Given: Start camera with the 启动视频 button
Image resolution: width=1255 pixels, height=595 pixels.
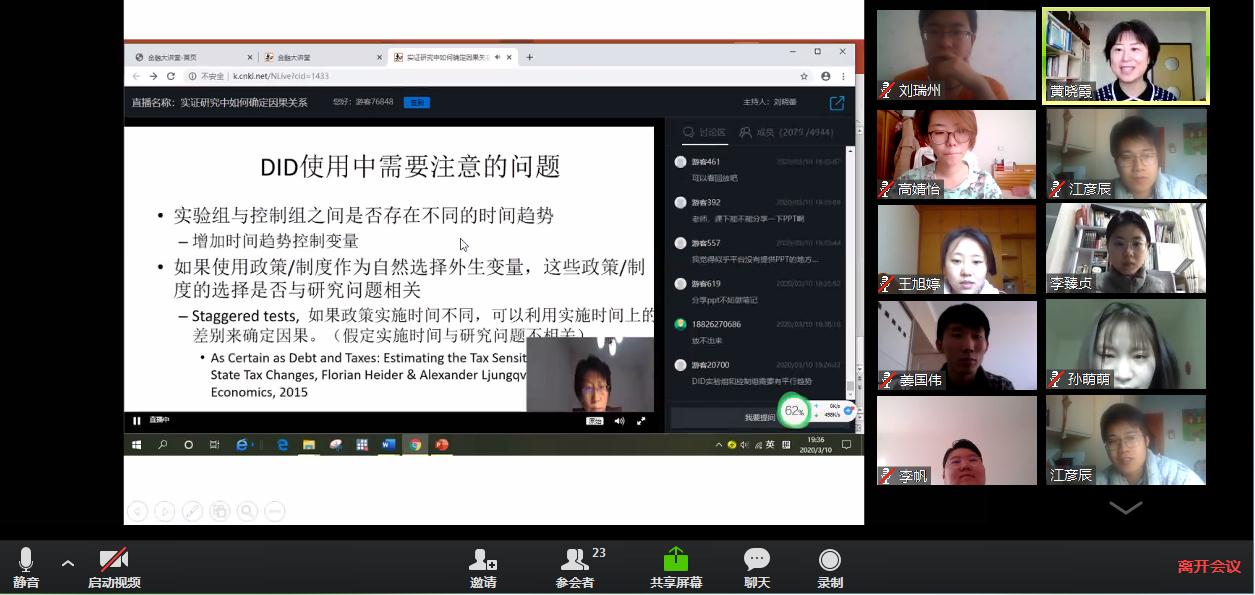Looking at the screenshot, I should click(x=113, y=566).
